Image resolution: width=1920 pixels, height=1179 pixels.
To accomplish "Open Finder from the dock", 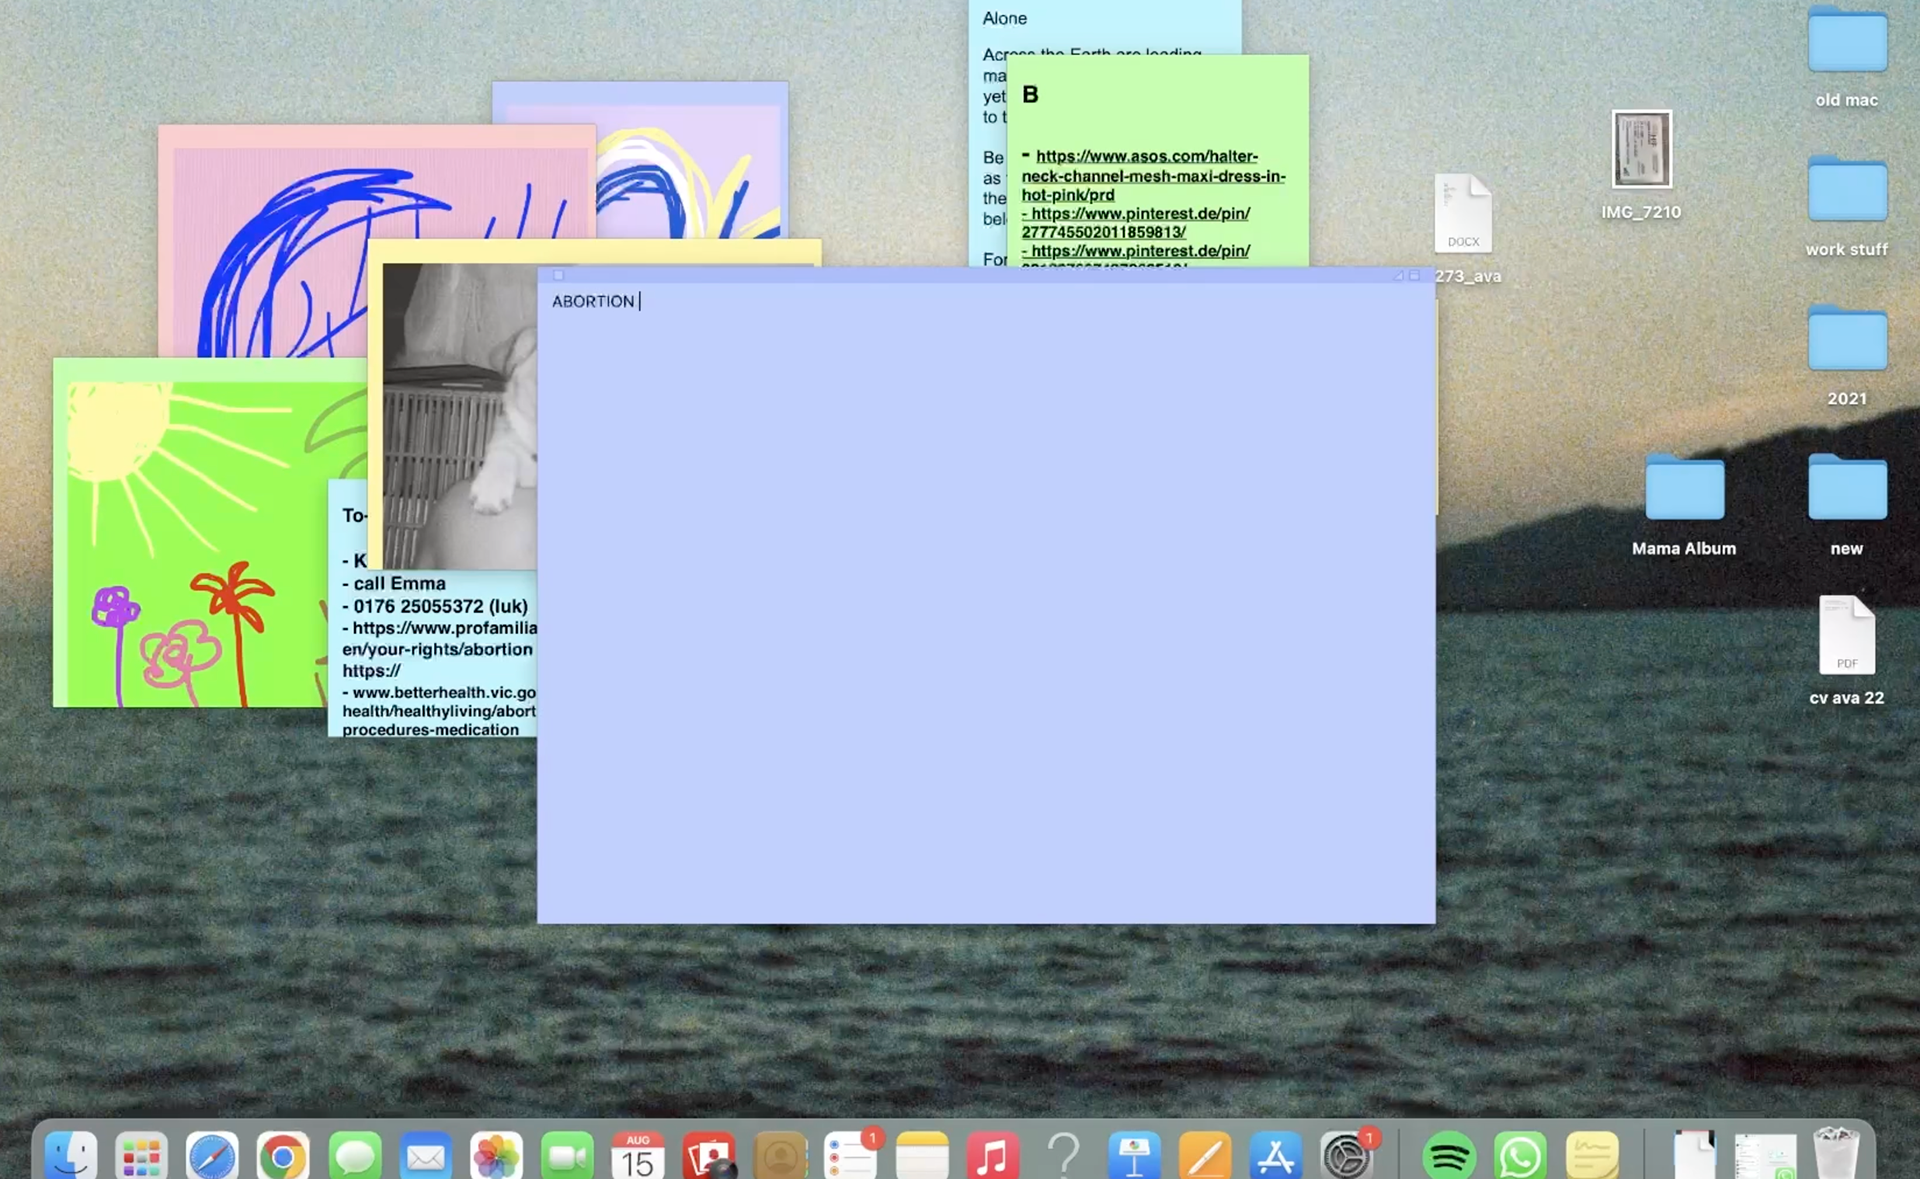I will pos(70,1156).
